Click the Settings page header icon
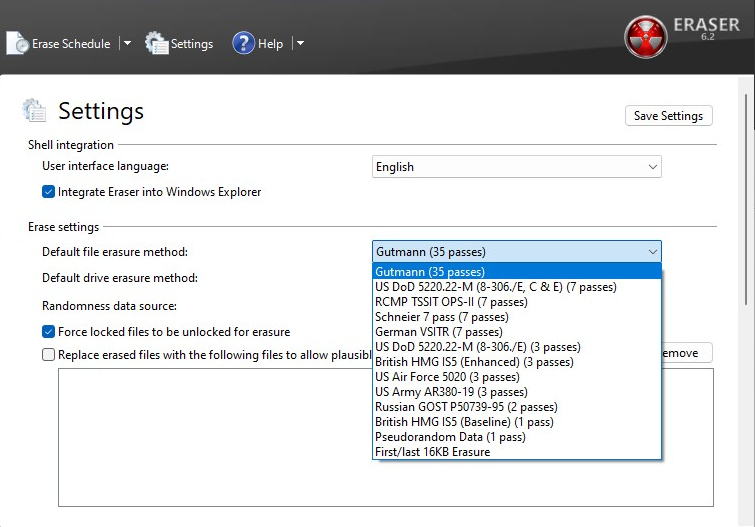The width and height of the screenshot is (755, 527). coord(35,111)
